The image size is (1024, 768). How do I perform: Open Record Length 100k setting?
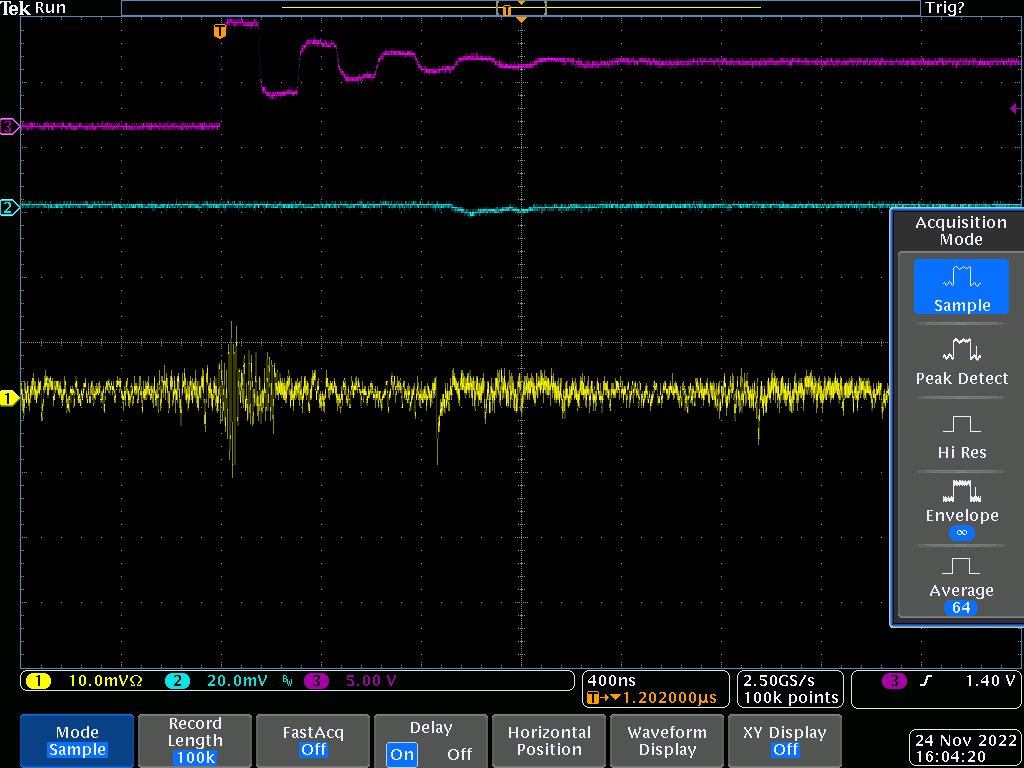click(x=195, y=741)
